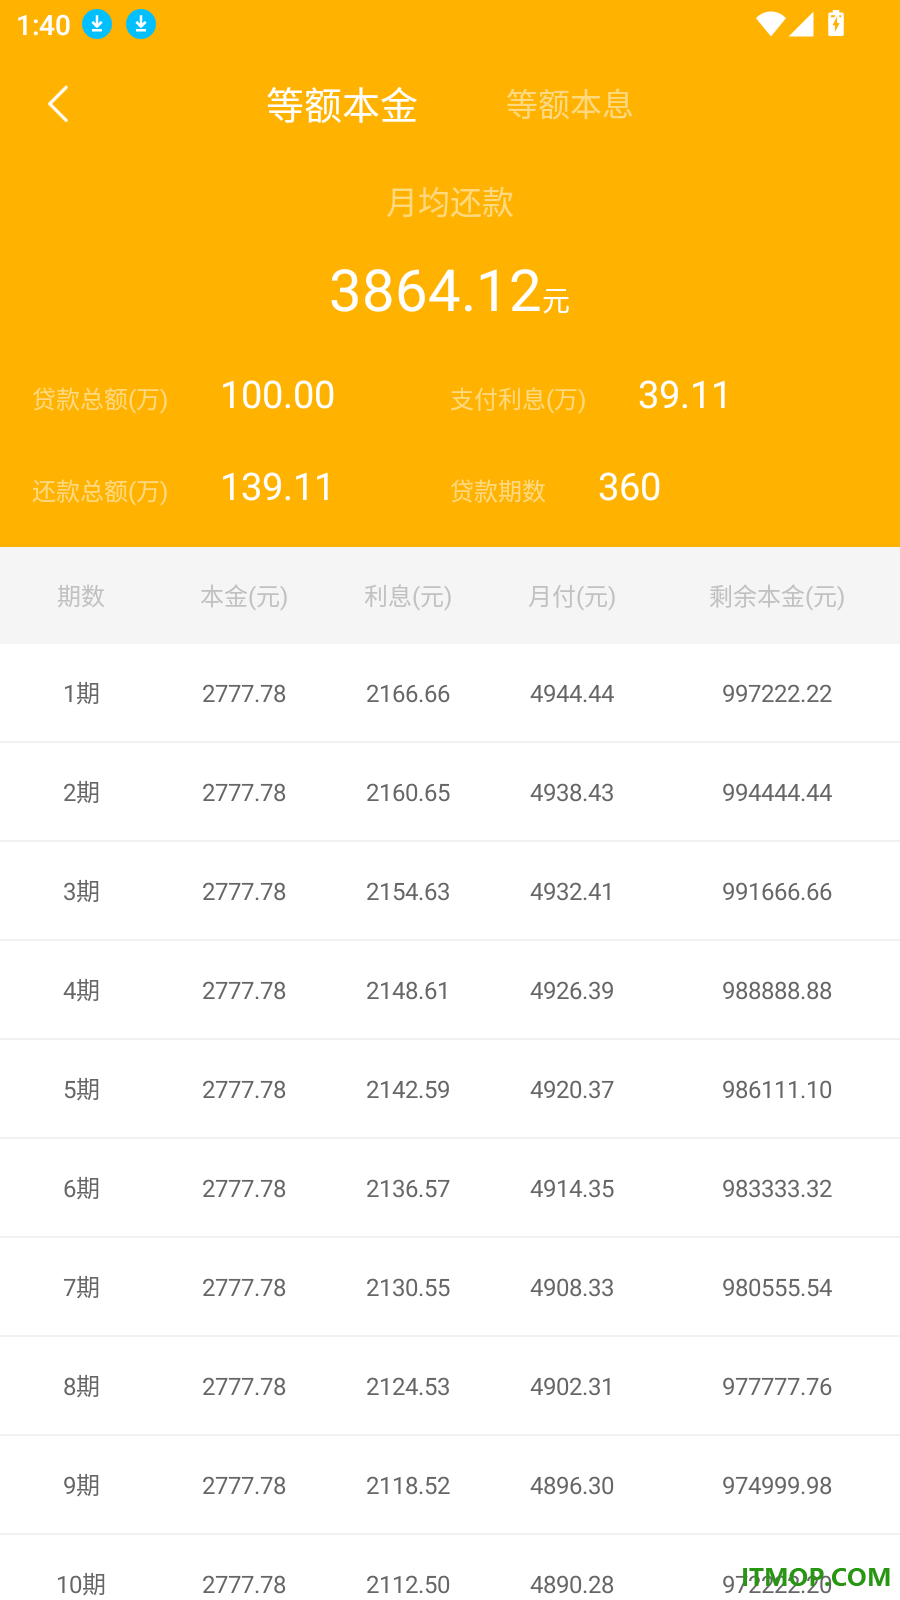Select the 7期 row label
Screen dimensions: 900x1600
pyautogui.click(x=81, y=1288)
